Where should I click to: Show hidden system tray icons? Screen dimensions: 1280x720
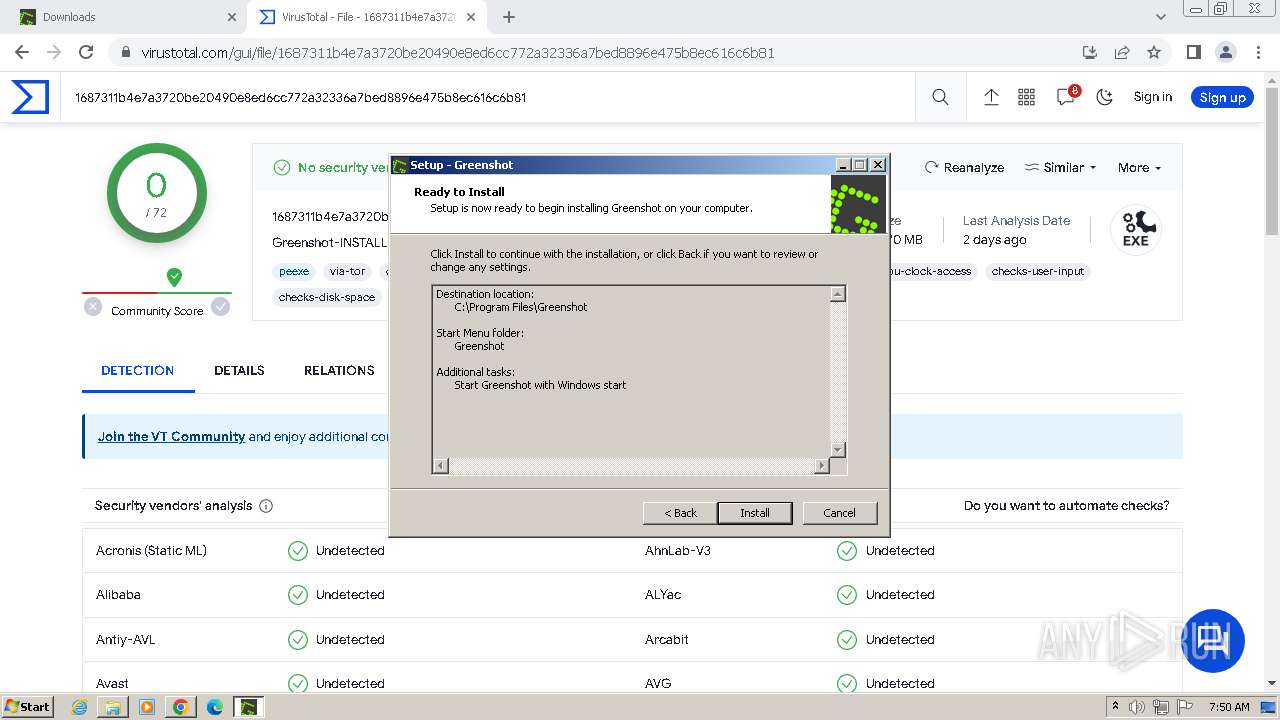pyautogui.click(x=1115, y=707)
